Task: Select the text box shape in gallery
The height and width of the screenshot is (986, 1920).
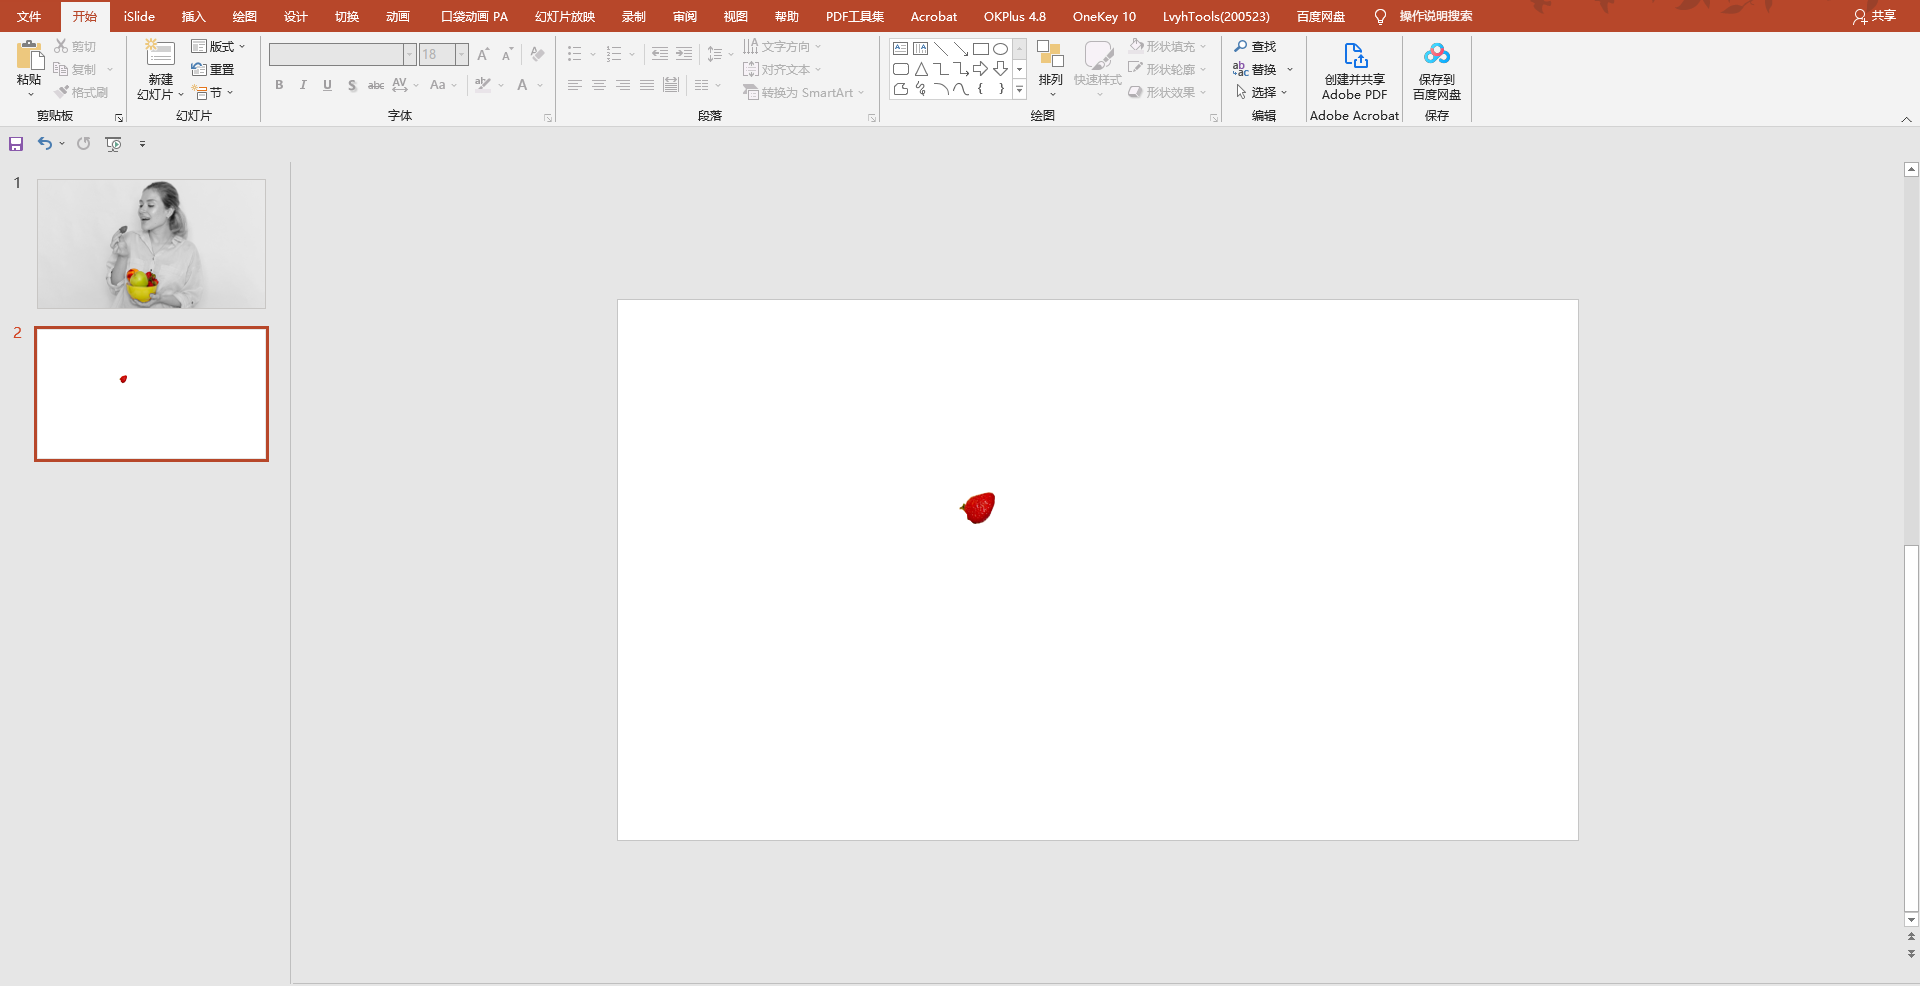Action: coord(901,49)
